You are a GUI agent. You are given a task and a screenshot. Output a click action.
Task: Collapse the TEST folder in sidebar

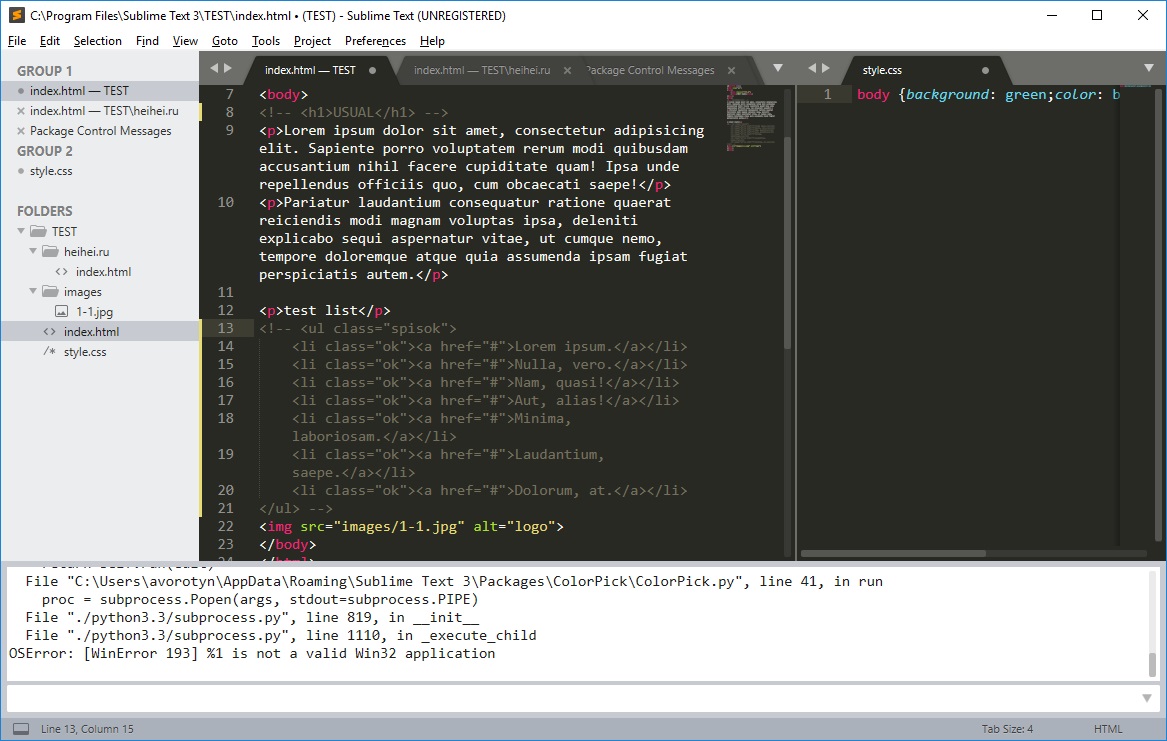(21, 231)
